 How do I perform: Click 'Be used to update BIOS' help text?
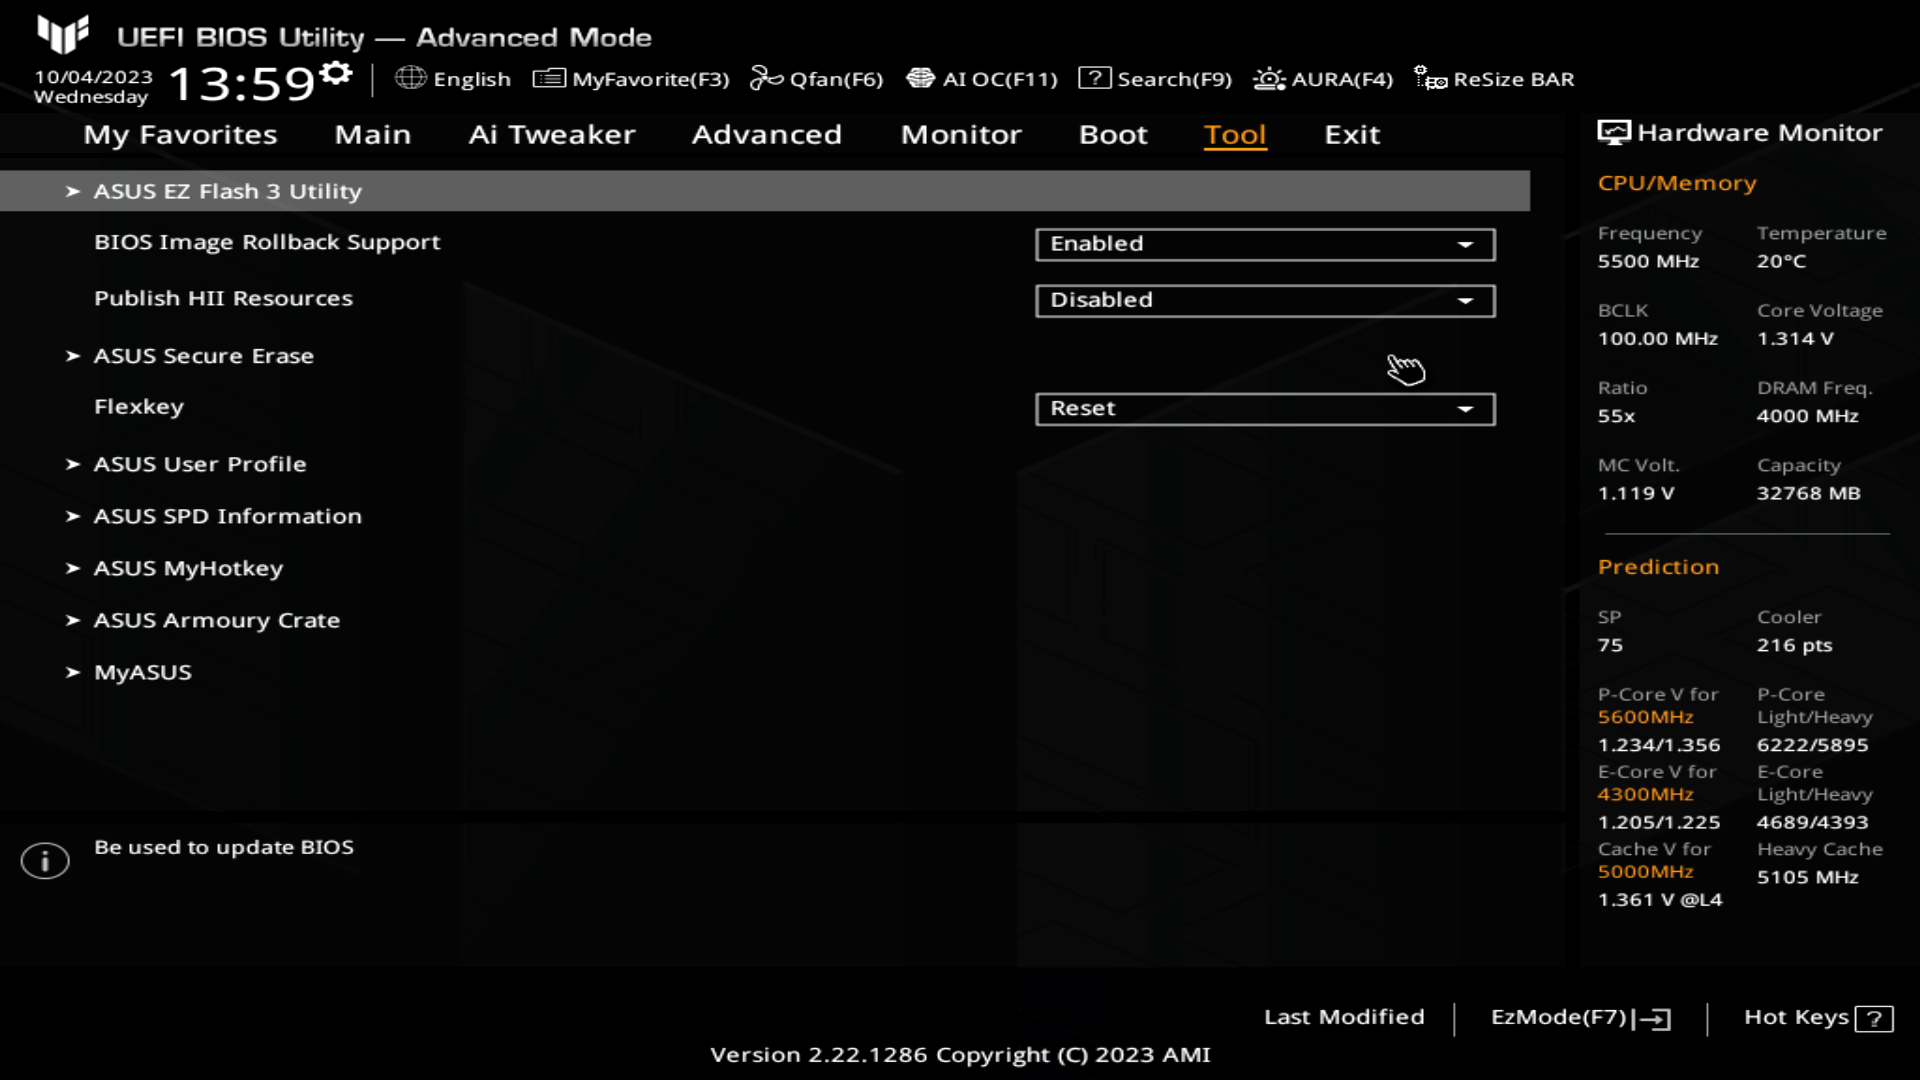(224, 847)
